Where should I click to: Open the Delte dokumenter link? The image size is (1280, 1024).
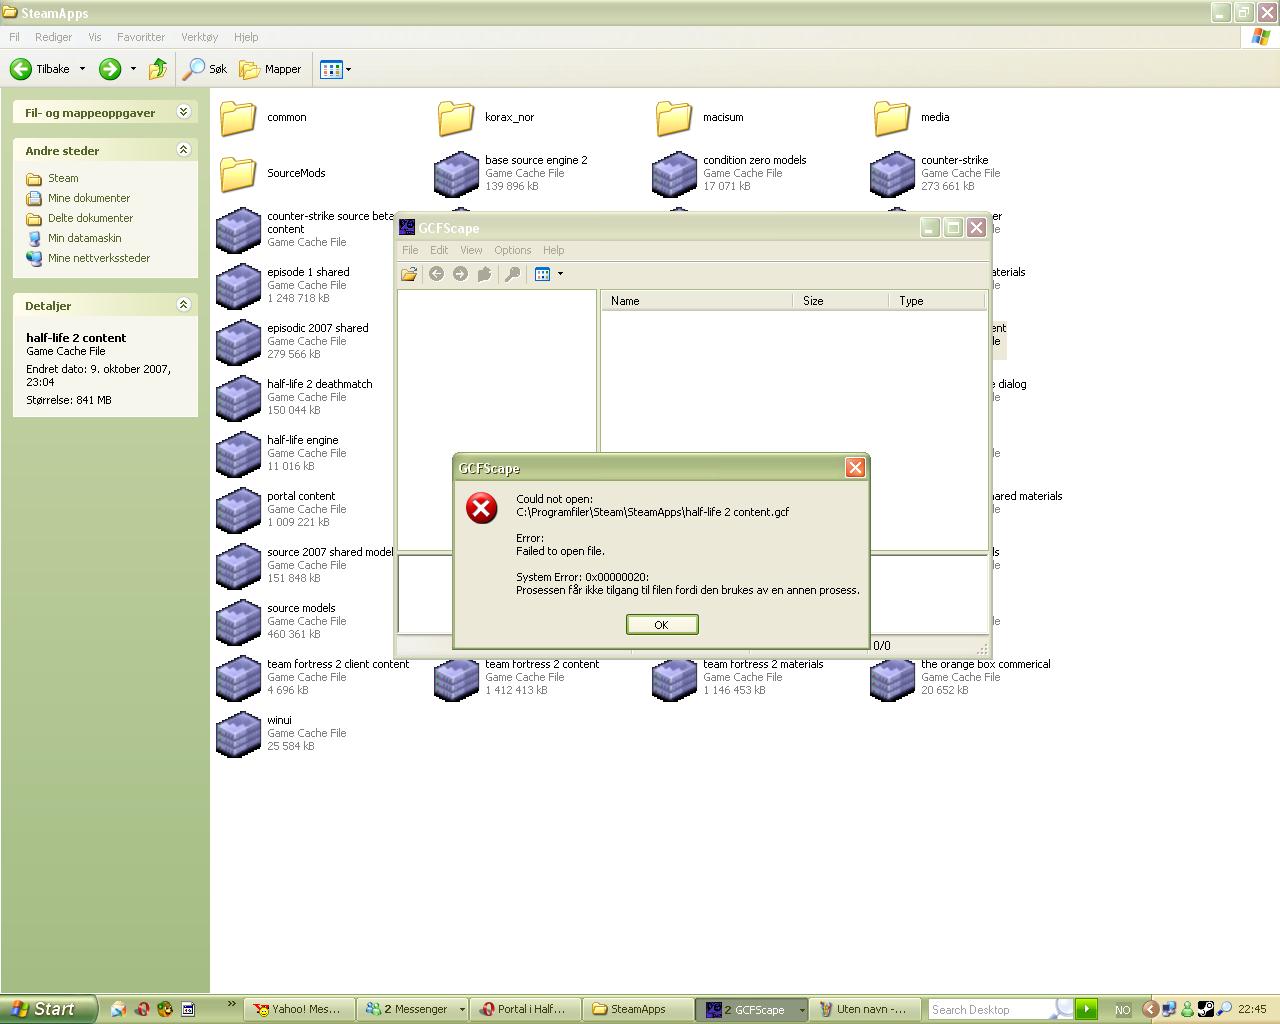90,218
